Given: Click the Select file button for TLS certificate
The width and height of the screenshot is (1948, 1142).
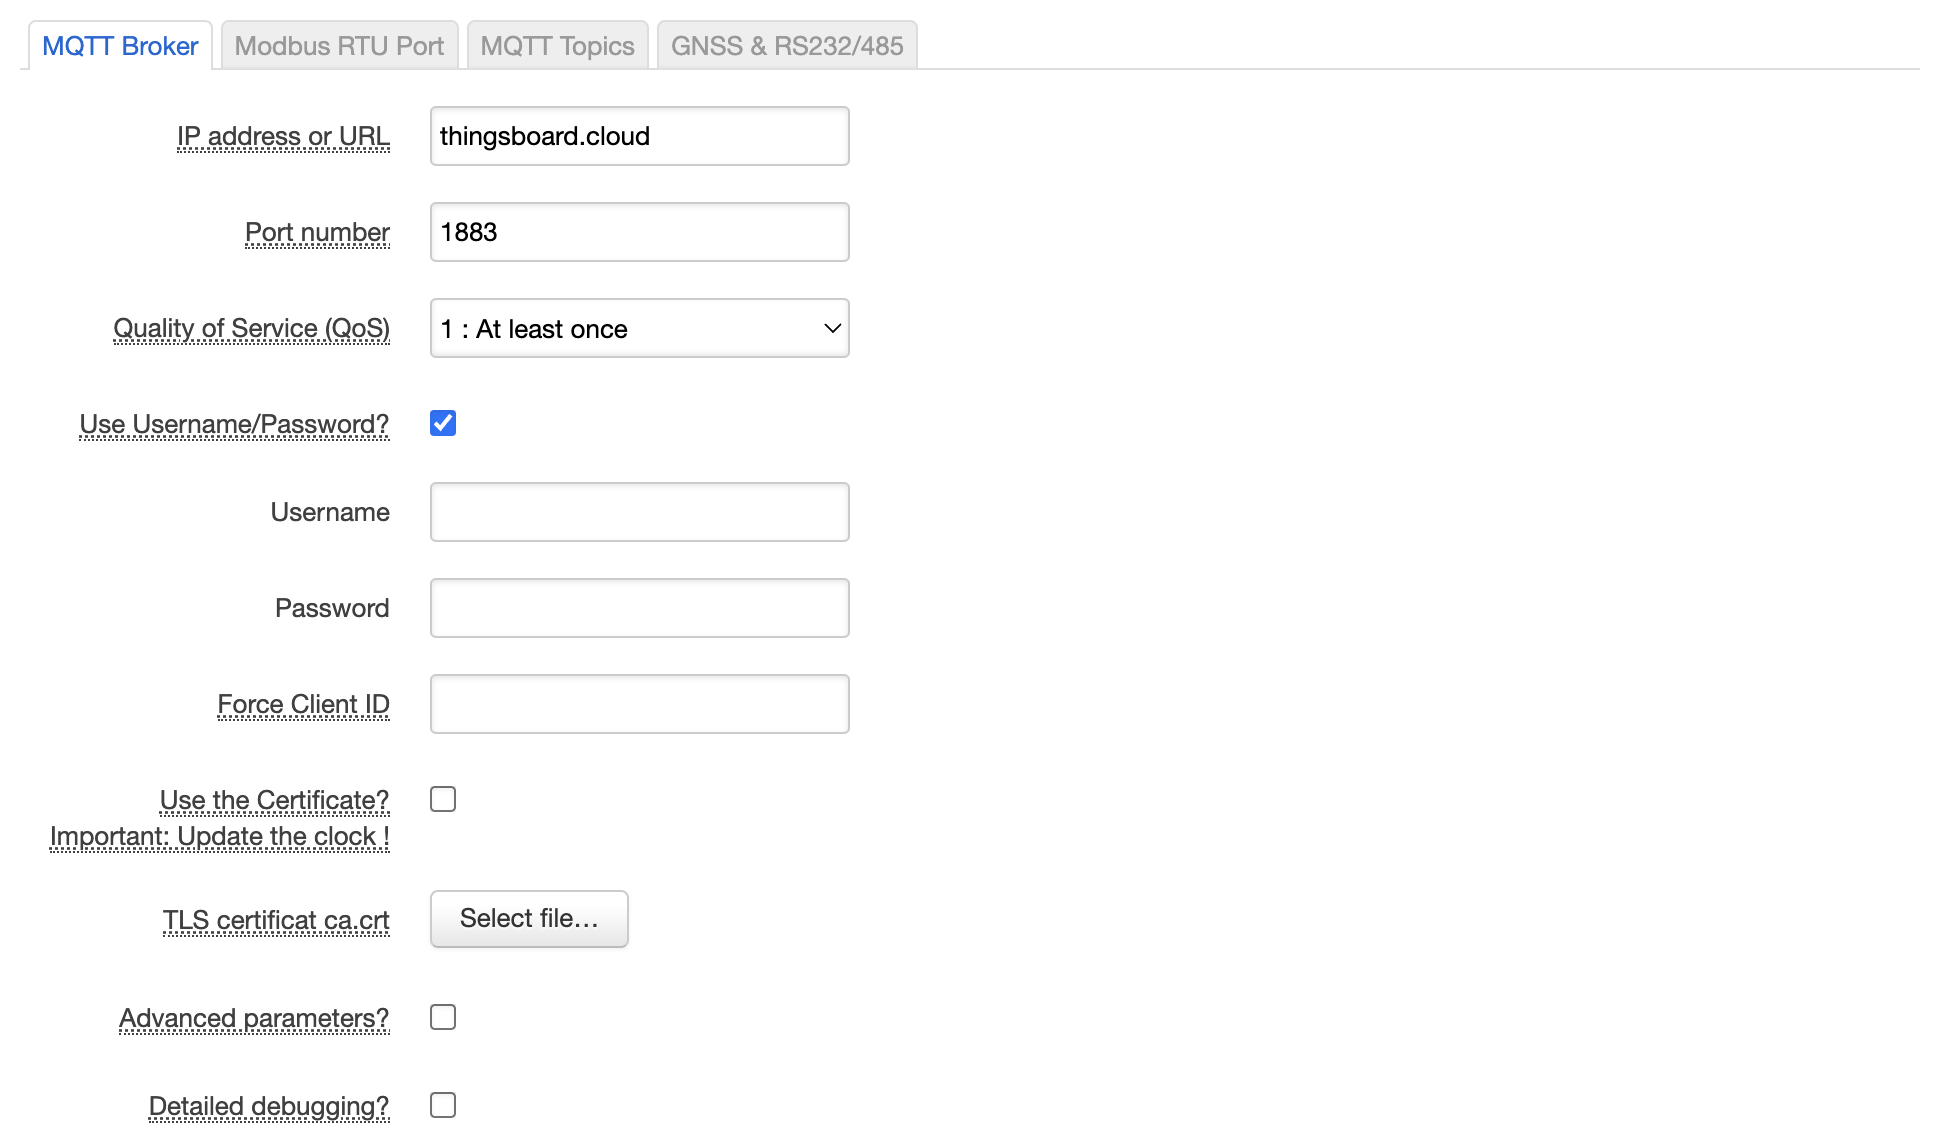Looking at the screenshot, I should 529,918.
